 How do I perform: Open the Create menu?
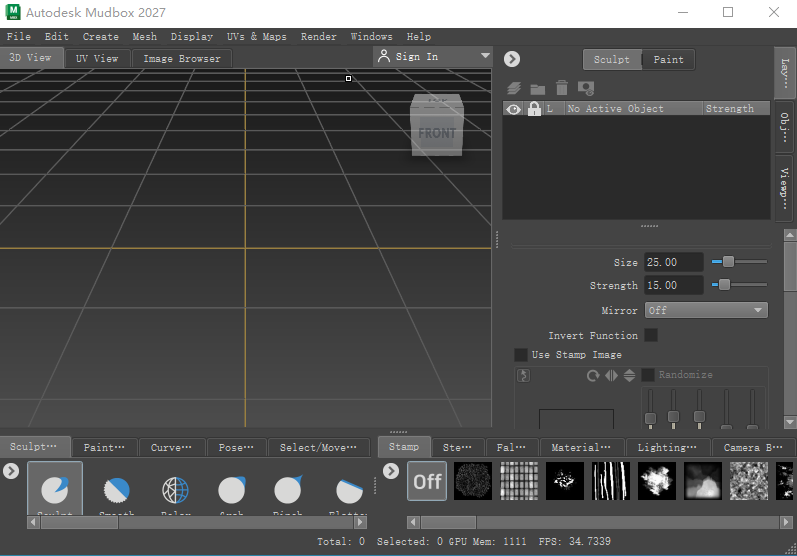coord(101,37)
